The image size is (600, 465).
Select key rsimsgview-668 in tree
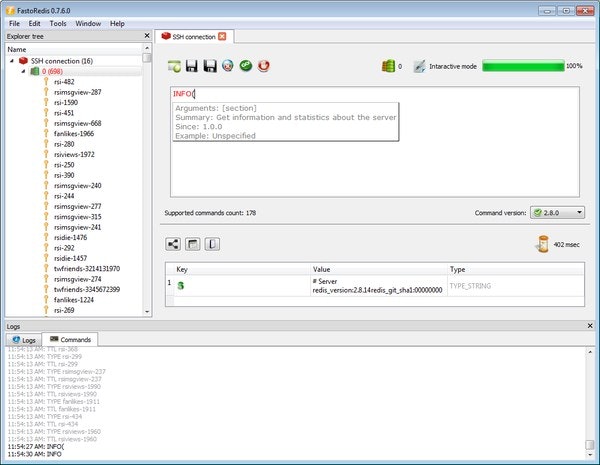[x=78, y=123]
